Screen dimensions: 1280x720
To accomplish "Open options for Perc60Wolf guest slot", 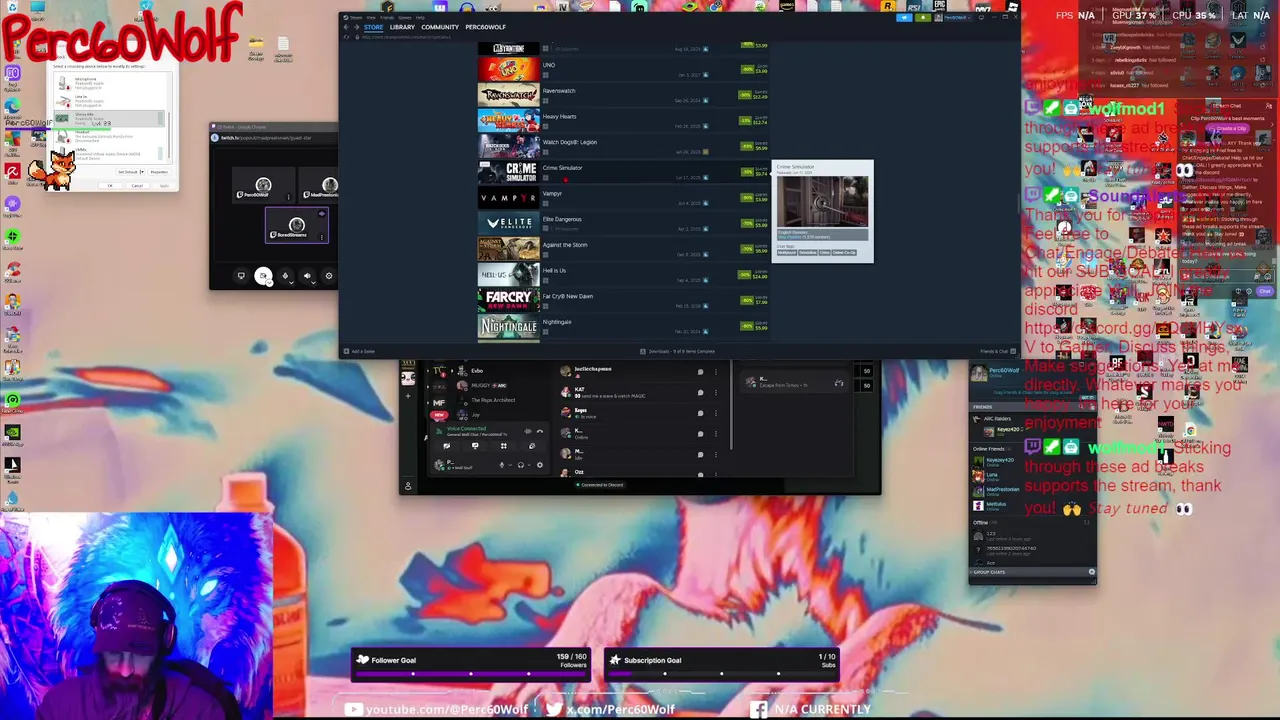I will click(289, 197).
